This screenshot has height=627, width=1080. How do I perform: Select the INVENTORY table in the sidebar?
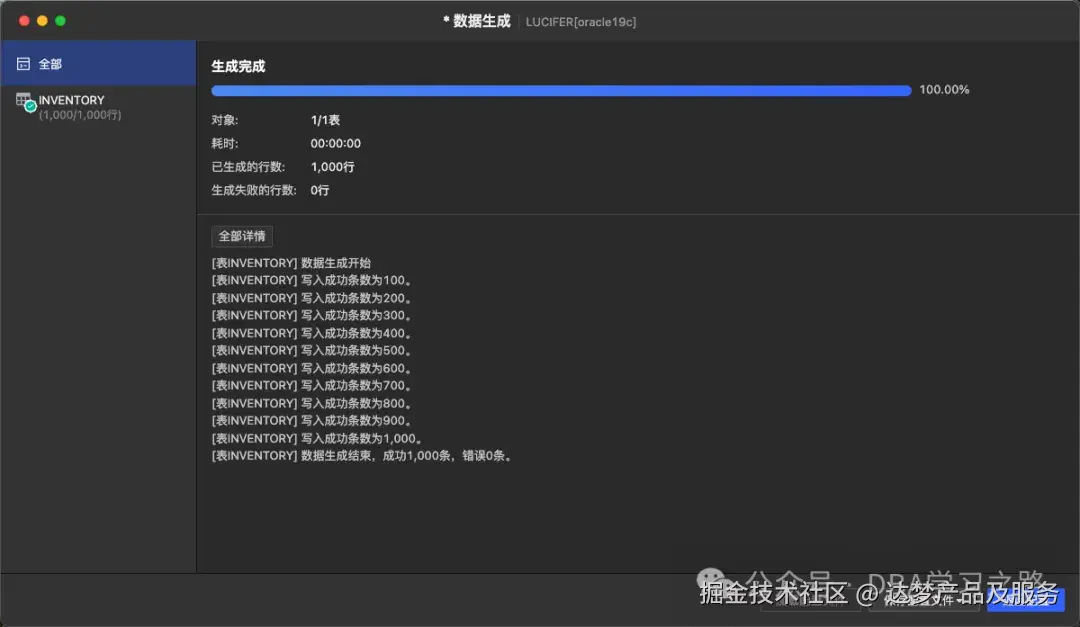pyautogui.click(x=72, y=100)
